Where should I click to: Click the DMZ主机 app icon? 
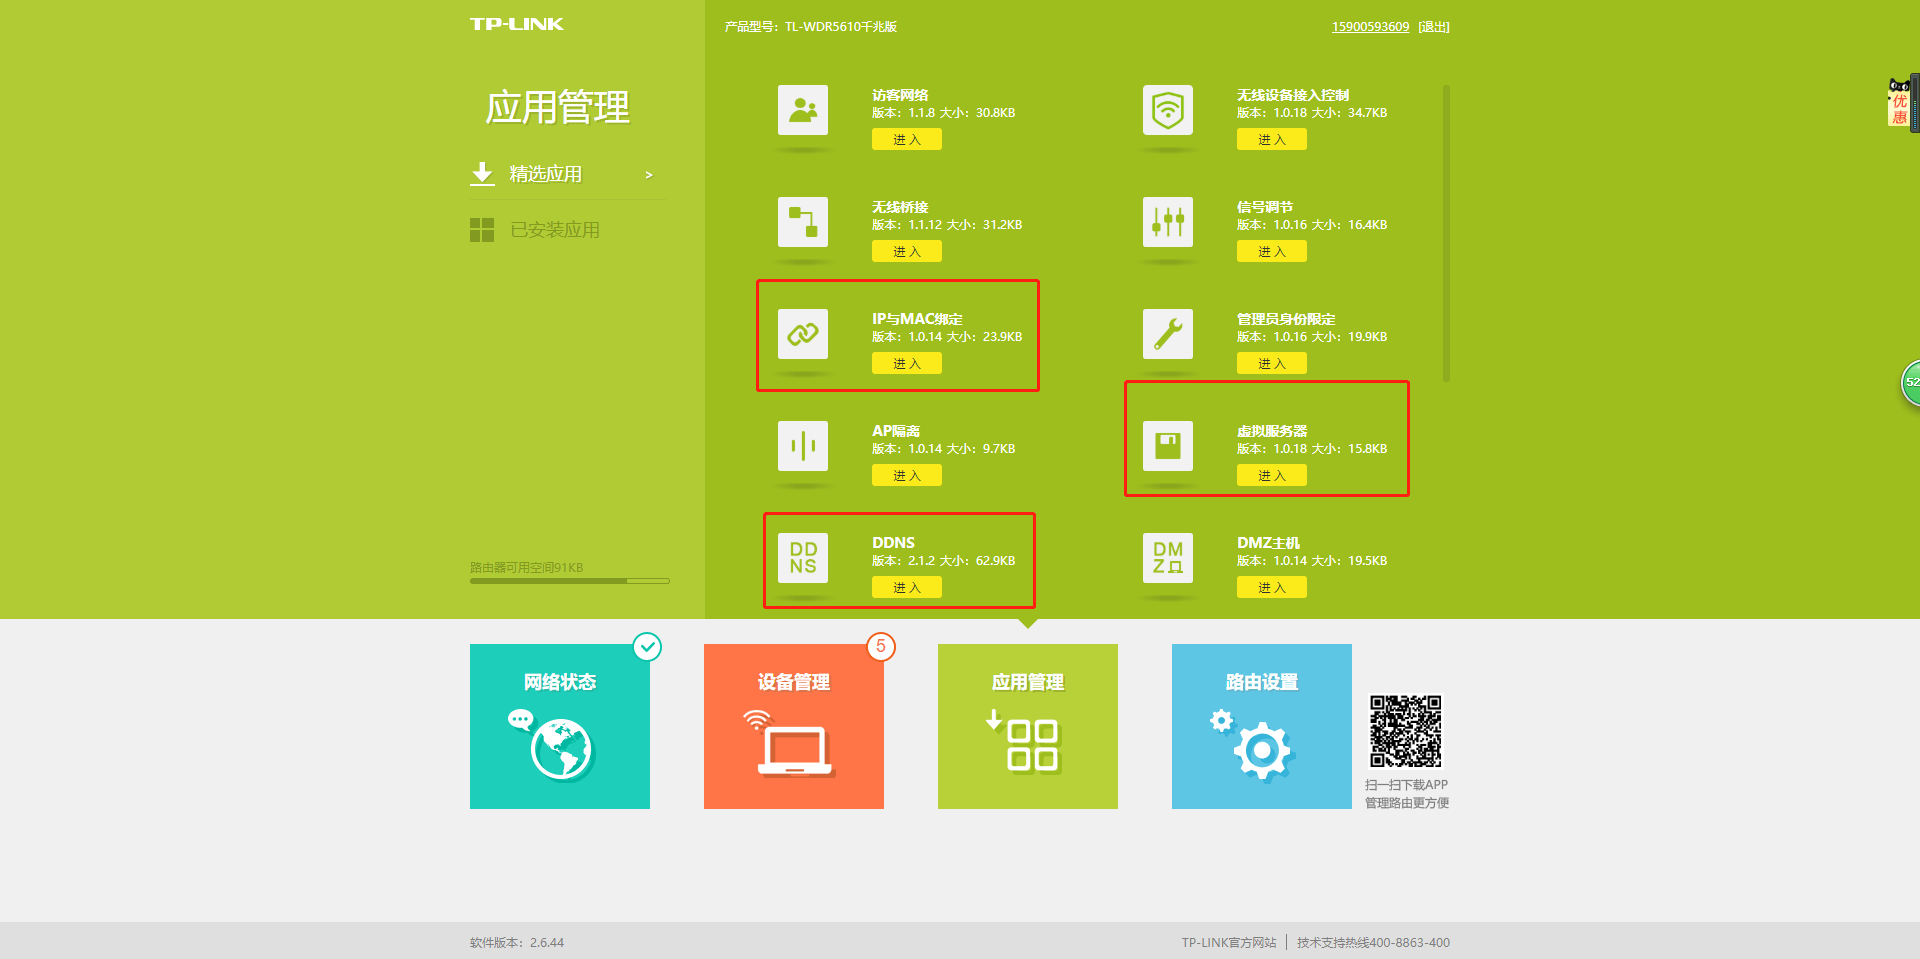click(x=1168, y=558)
